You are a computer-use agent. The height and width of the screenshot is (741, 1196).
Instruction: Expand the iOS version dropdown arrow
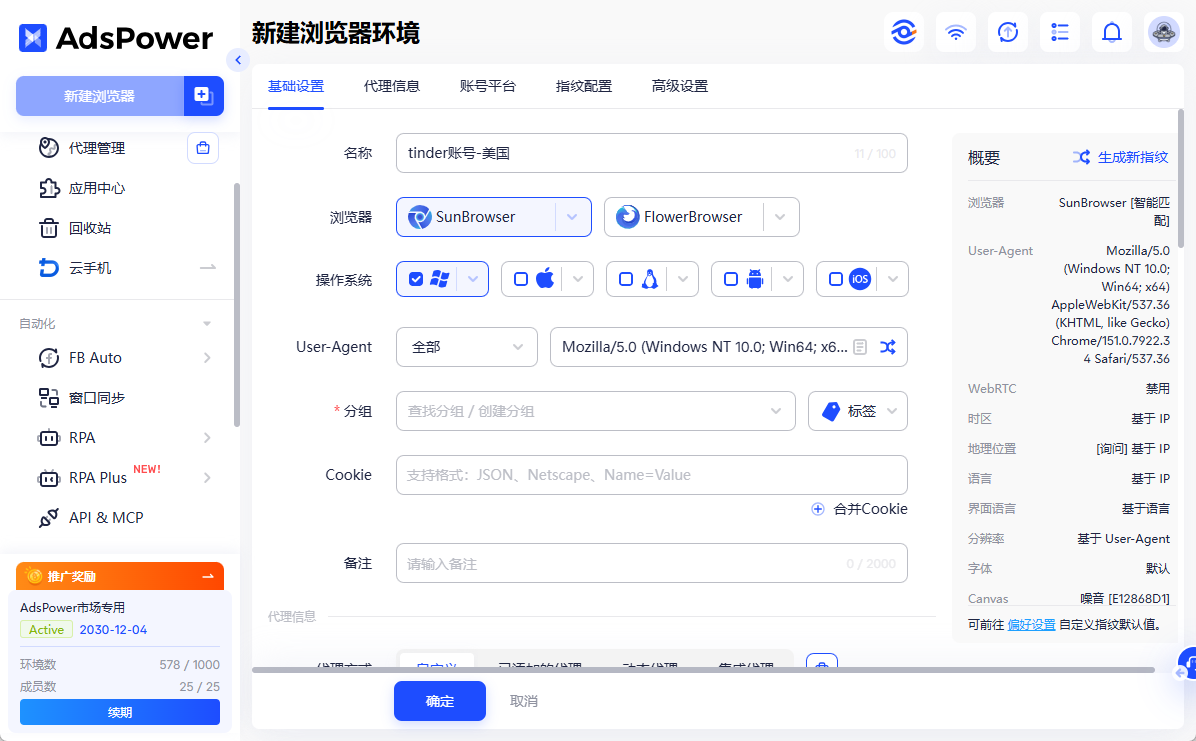click(x=892, y=279)
